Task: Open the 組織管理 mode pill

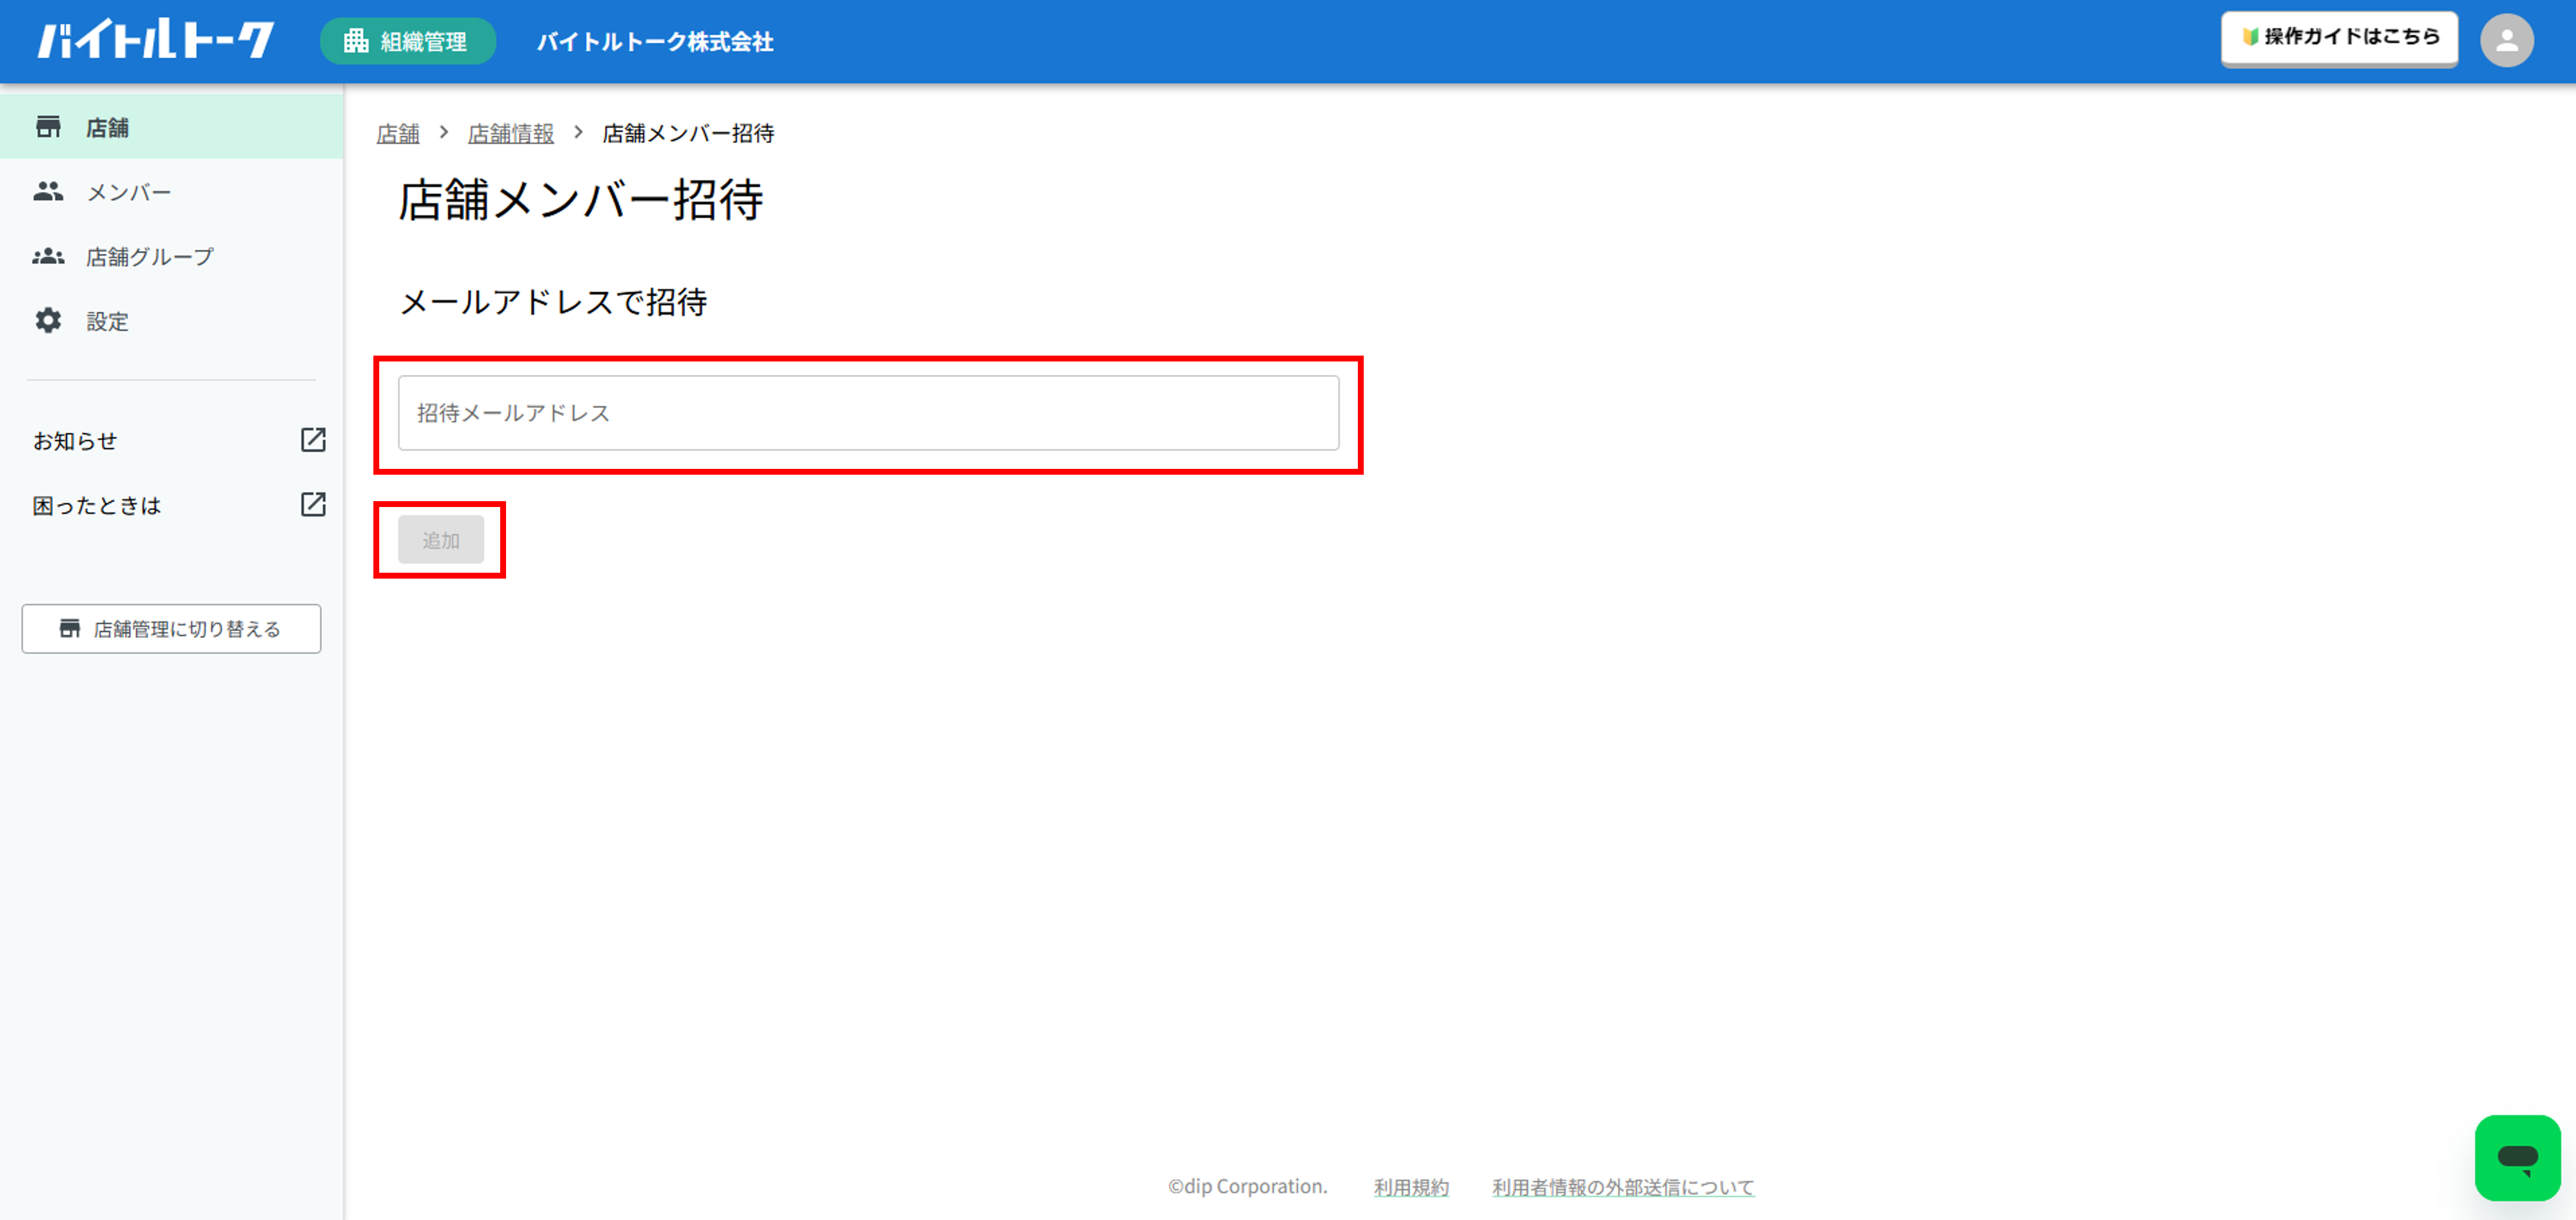Action: click(x=407, y=41)
